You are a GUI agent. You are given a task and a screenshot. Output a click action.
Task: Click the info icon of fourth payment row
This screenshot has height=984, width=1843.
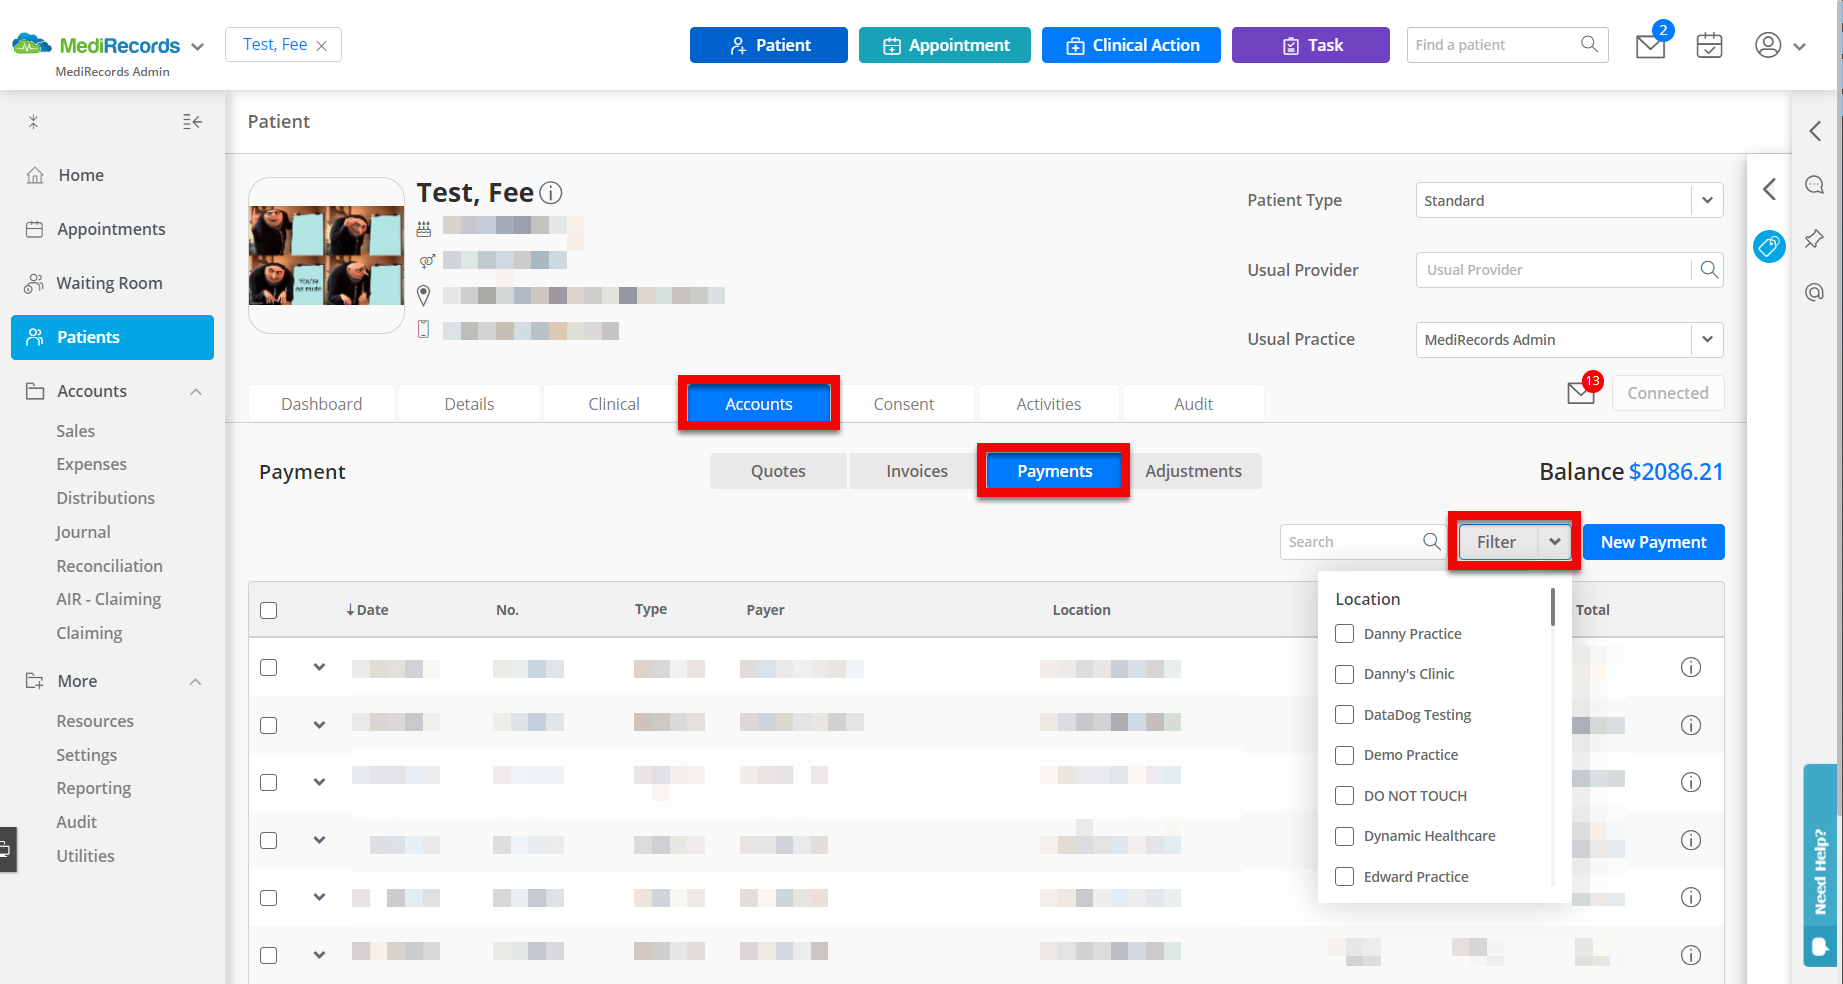[x=1691, y=840]
